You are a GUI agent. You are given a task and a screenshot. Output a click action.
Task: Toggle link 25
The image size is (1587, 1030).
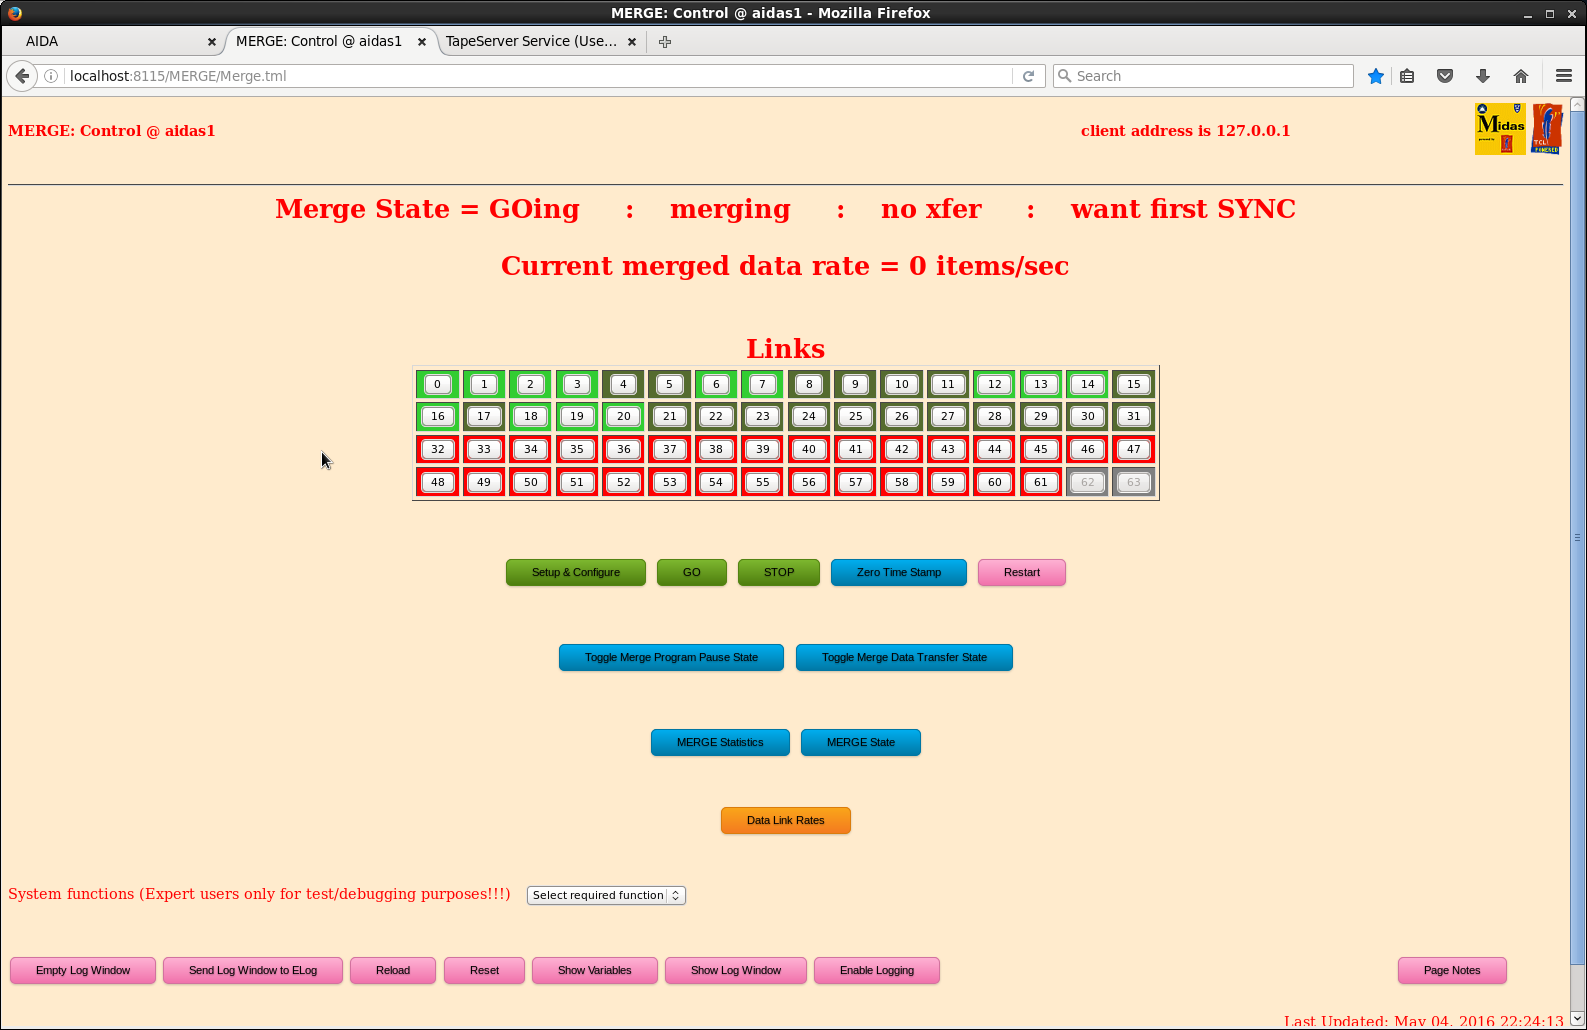coord(856,416)
